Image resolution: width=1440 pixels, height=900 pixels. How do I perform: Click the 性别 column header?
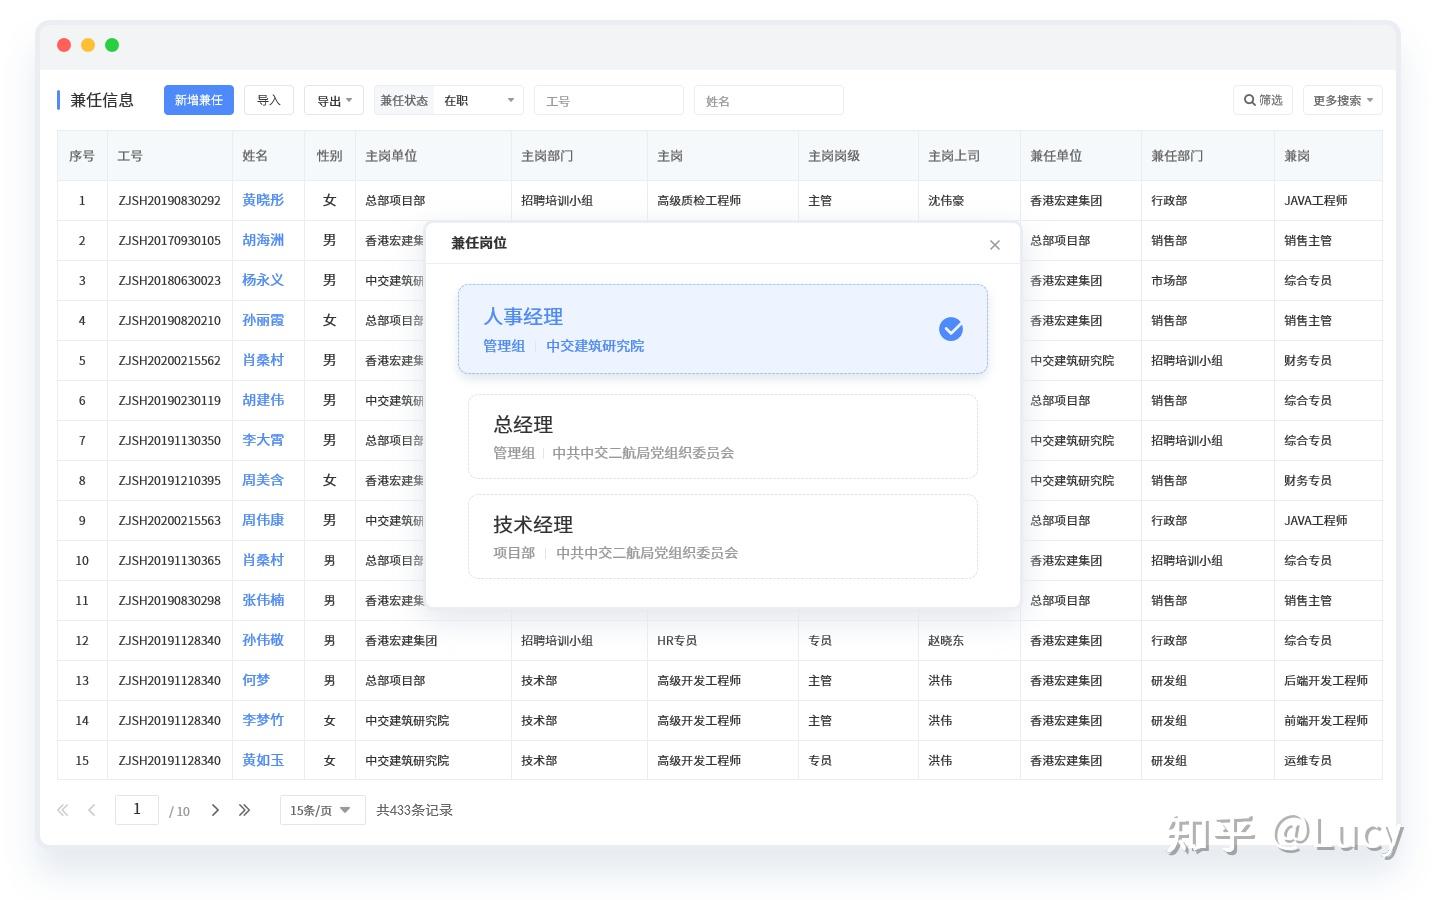(330, 156)
